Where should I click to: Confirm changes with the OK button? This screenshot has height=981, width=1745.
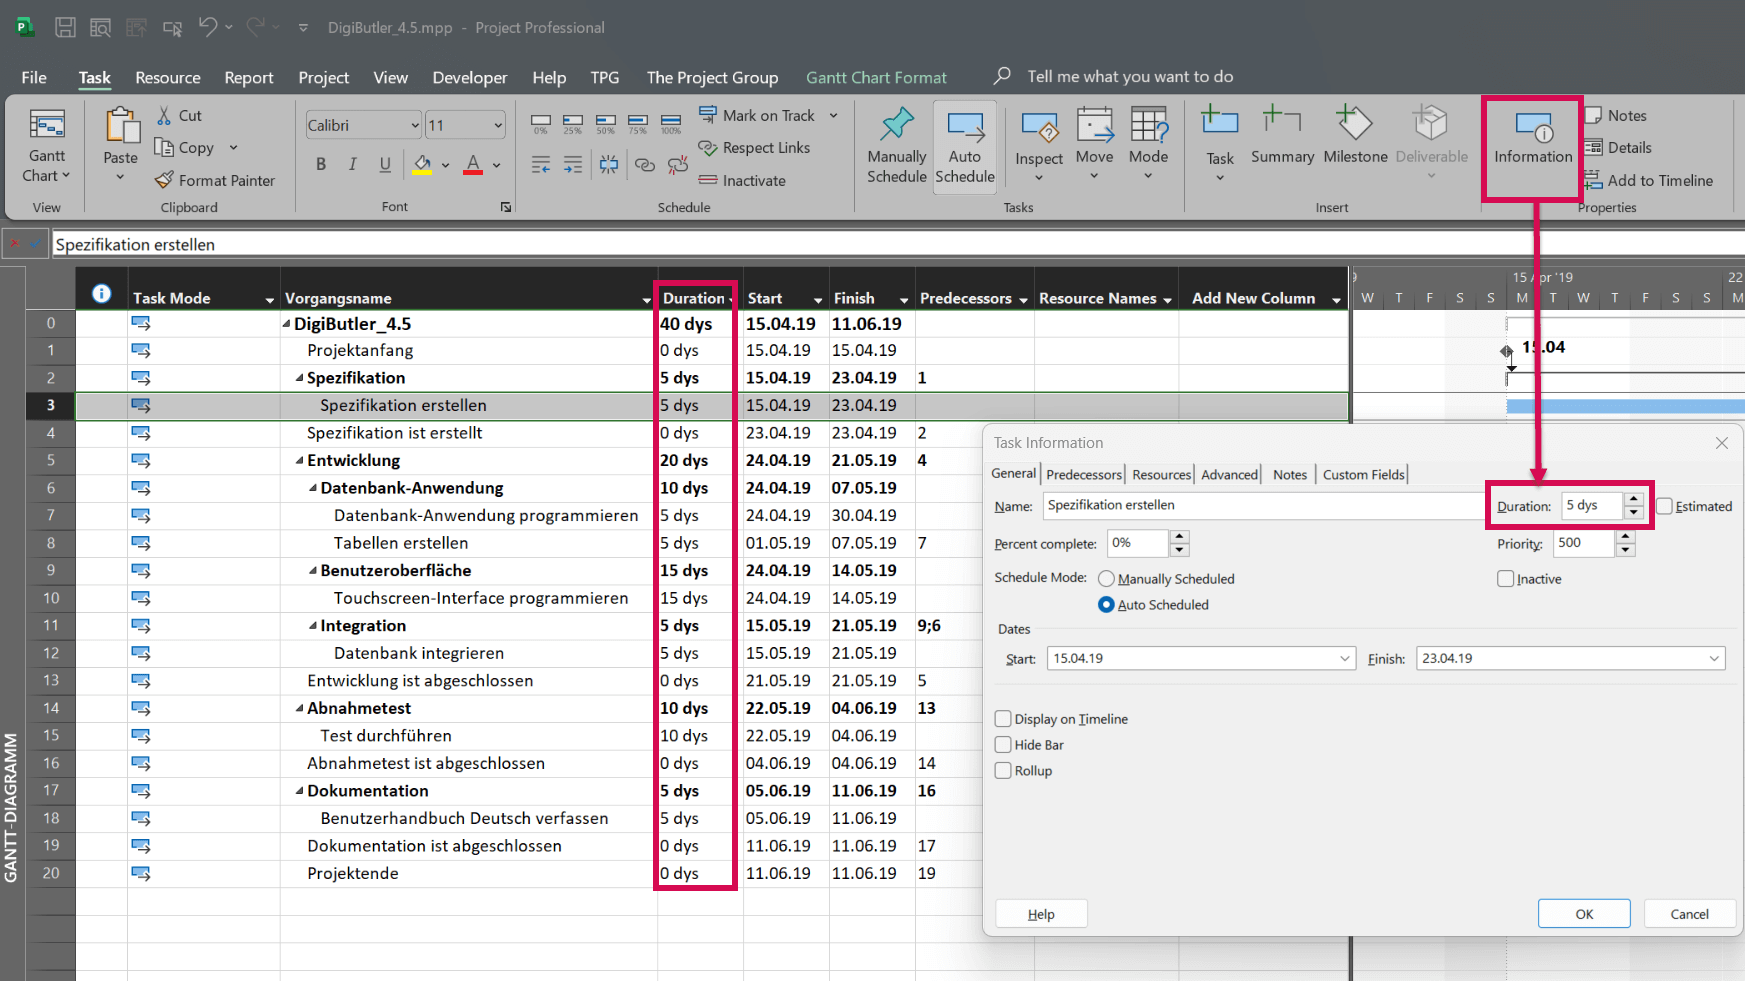(x=1583, y=913)
